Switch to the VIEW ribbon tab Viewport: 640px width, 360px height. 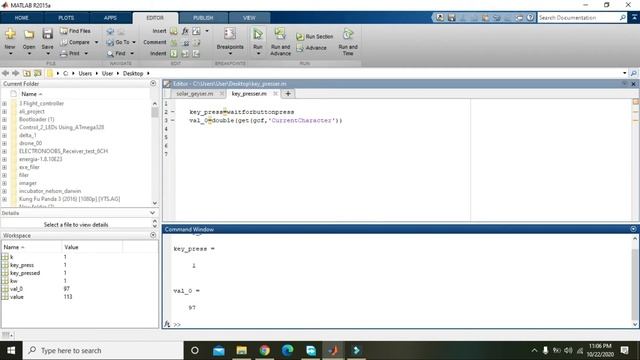(249, 18)
